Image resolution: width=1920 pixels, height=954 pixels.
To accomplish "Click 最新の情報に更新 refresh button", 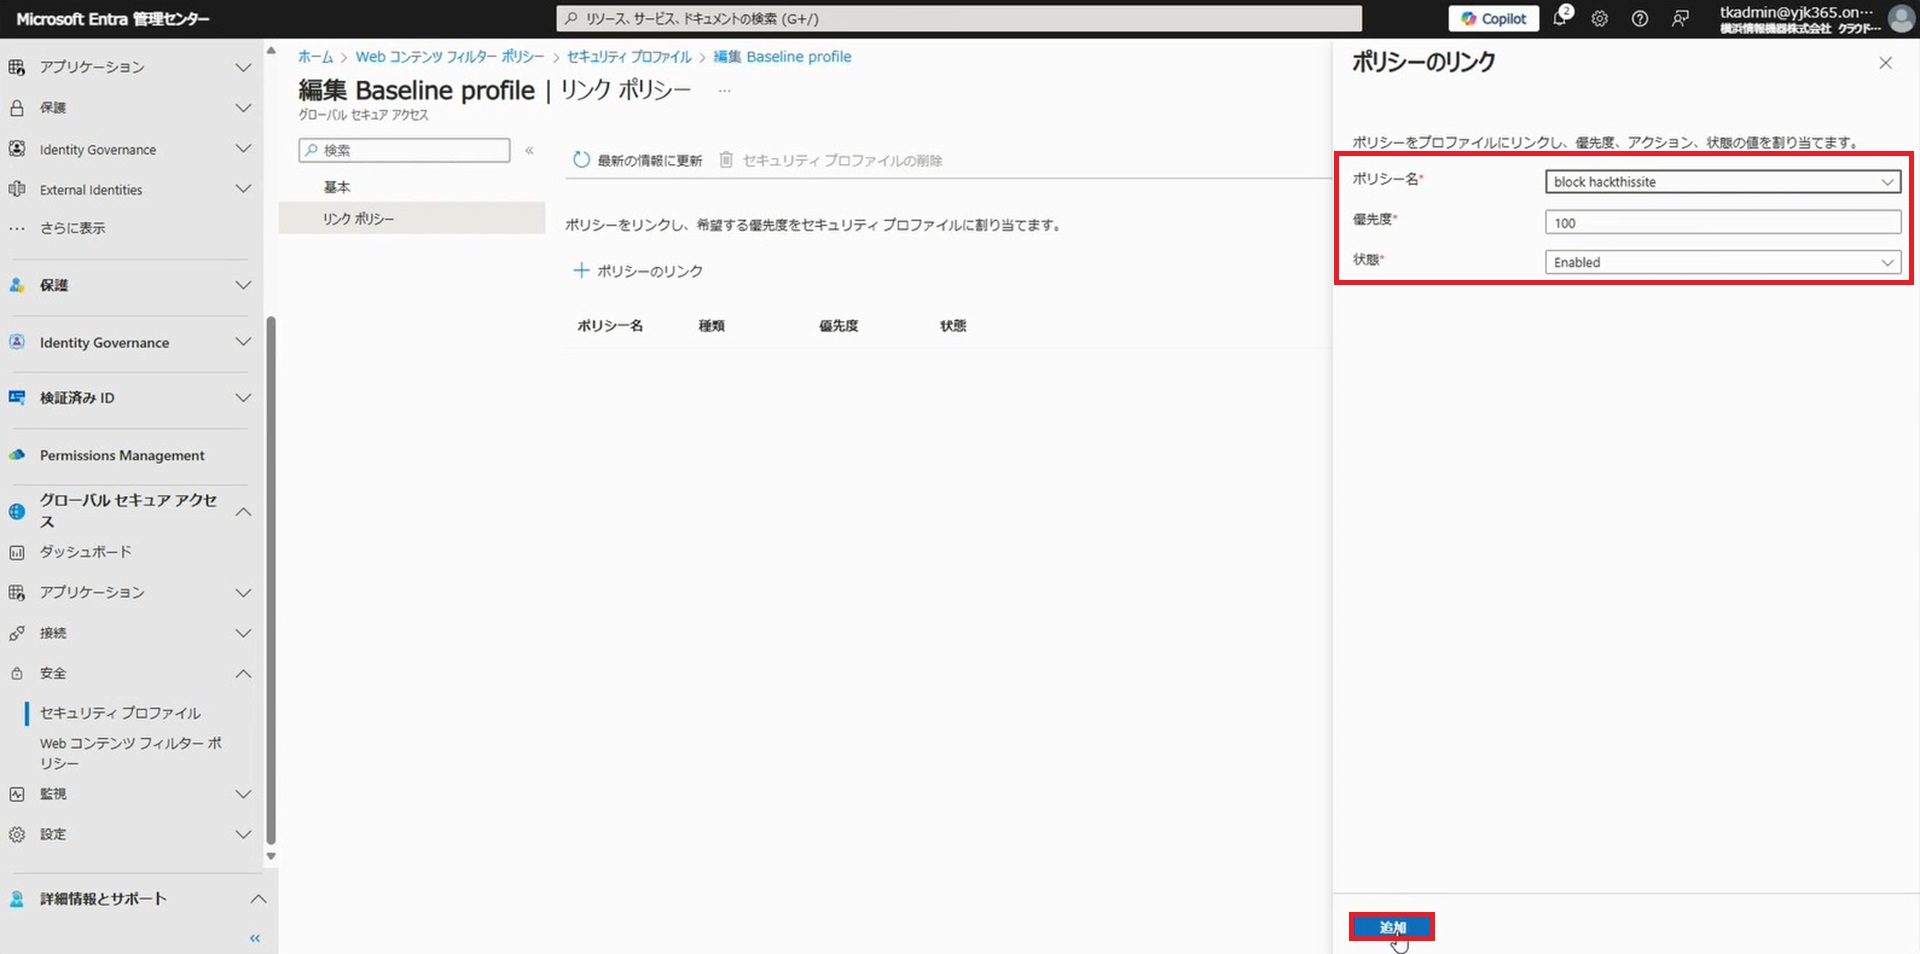I will click(x=637, y=160).
